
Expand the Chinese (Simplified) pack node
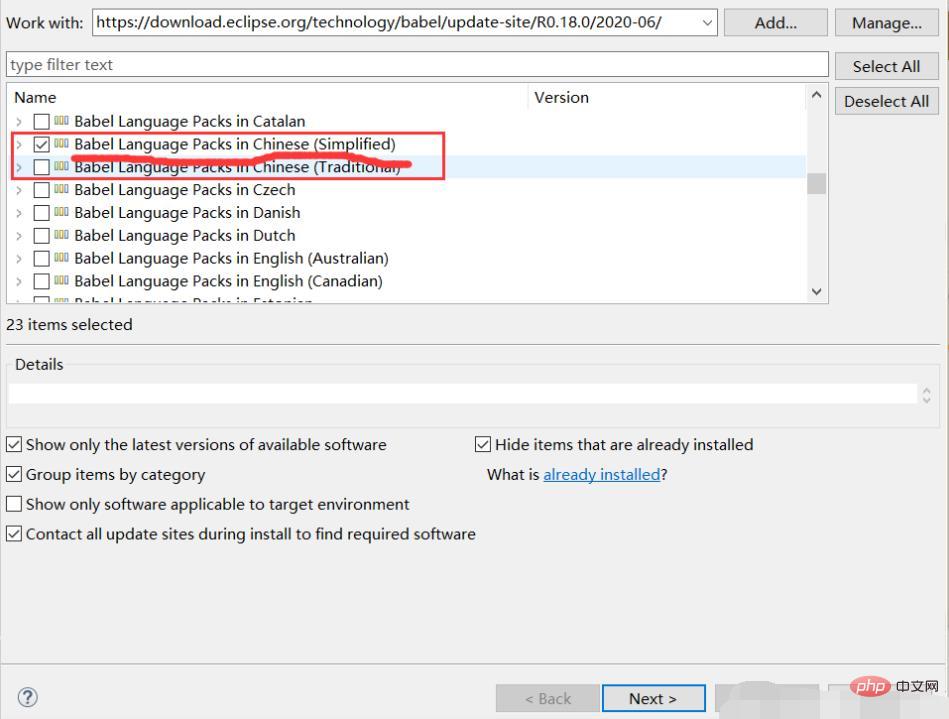point(19,145)
